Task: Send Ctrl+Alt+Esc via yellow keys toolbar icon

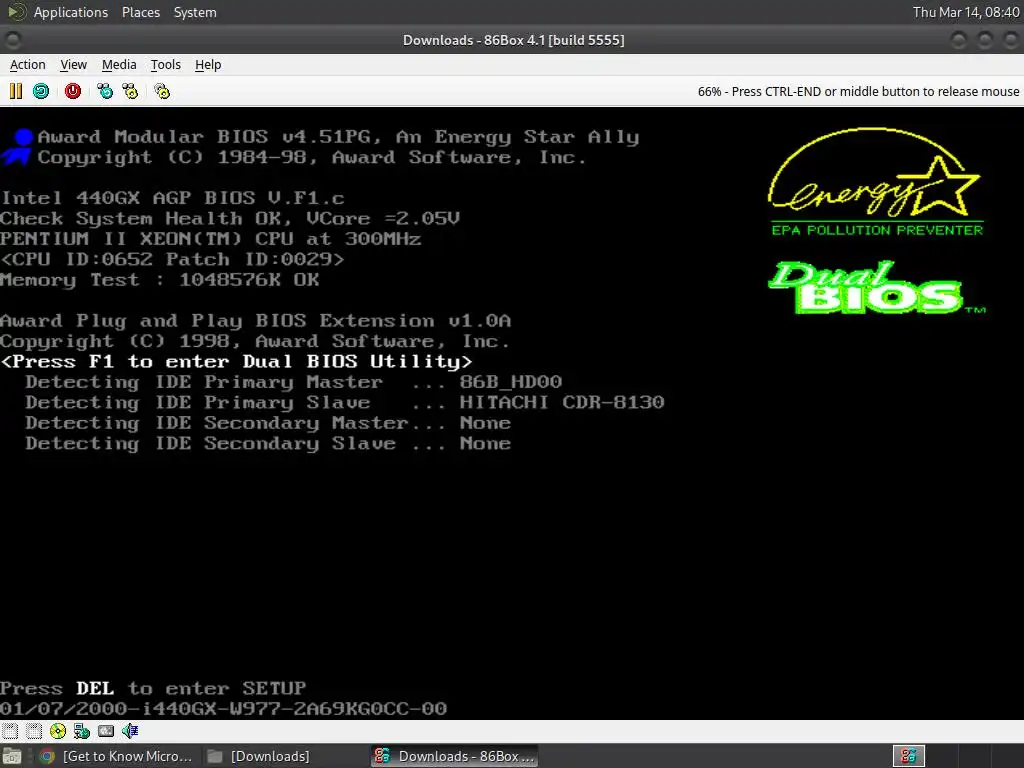Action: [x=131, y=91]
